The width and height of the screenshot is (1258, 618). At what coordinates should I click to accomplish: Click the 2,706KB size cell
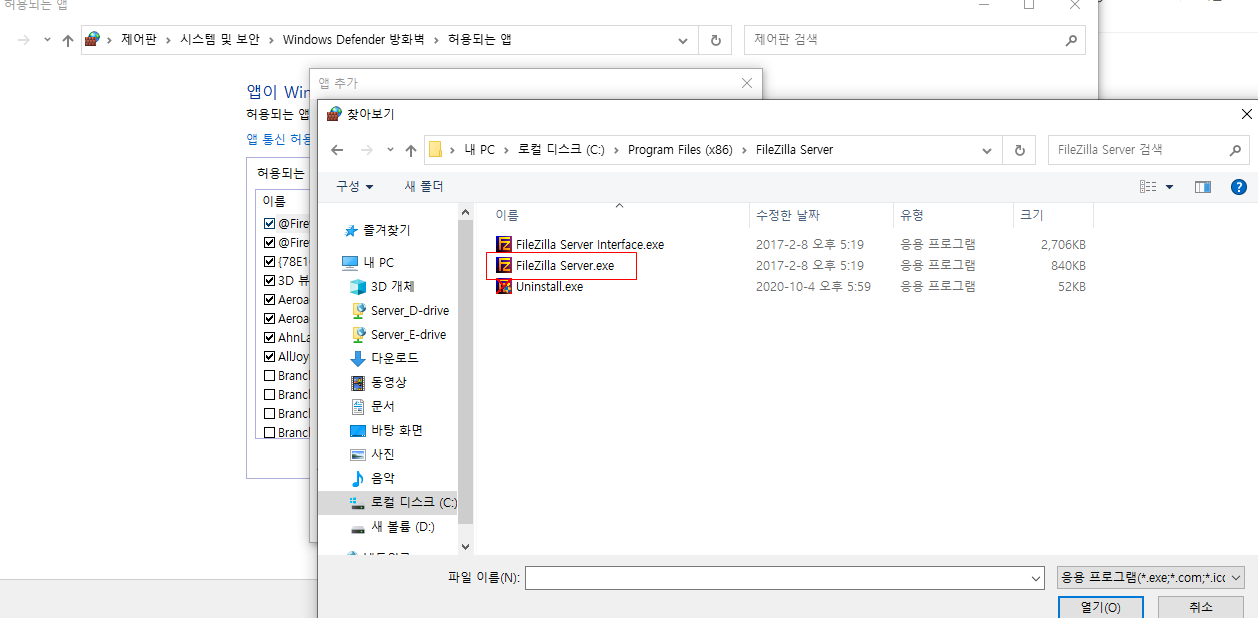pyautogui.click(x=1063, y=244)
